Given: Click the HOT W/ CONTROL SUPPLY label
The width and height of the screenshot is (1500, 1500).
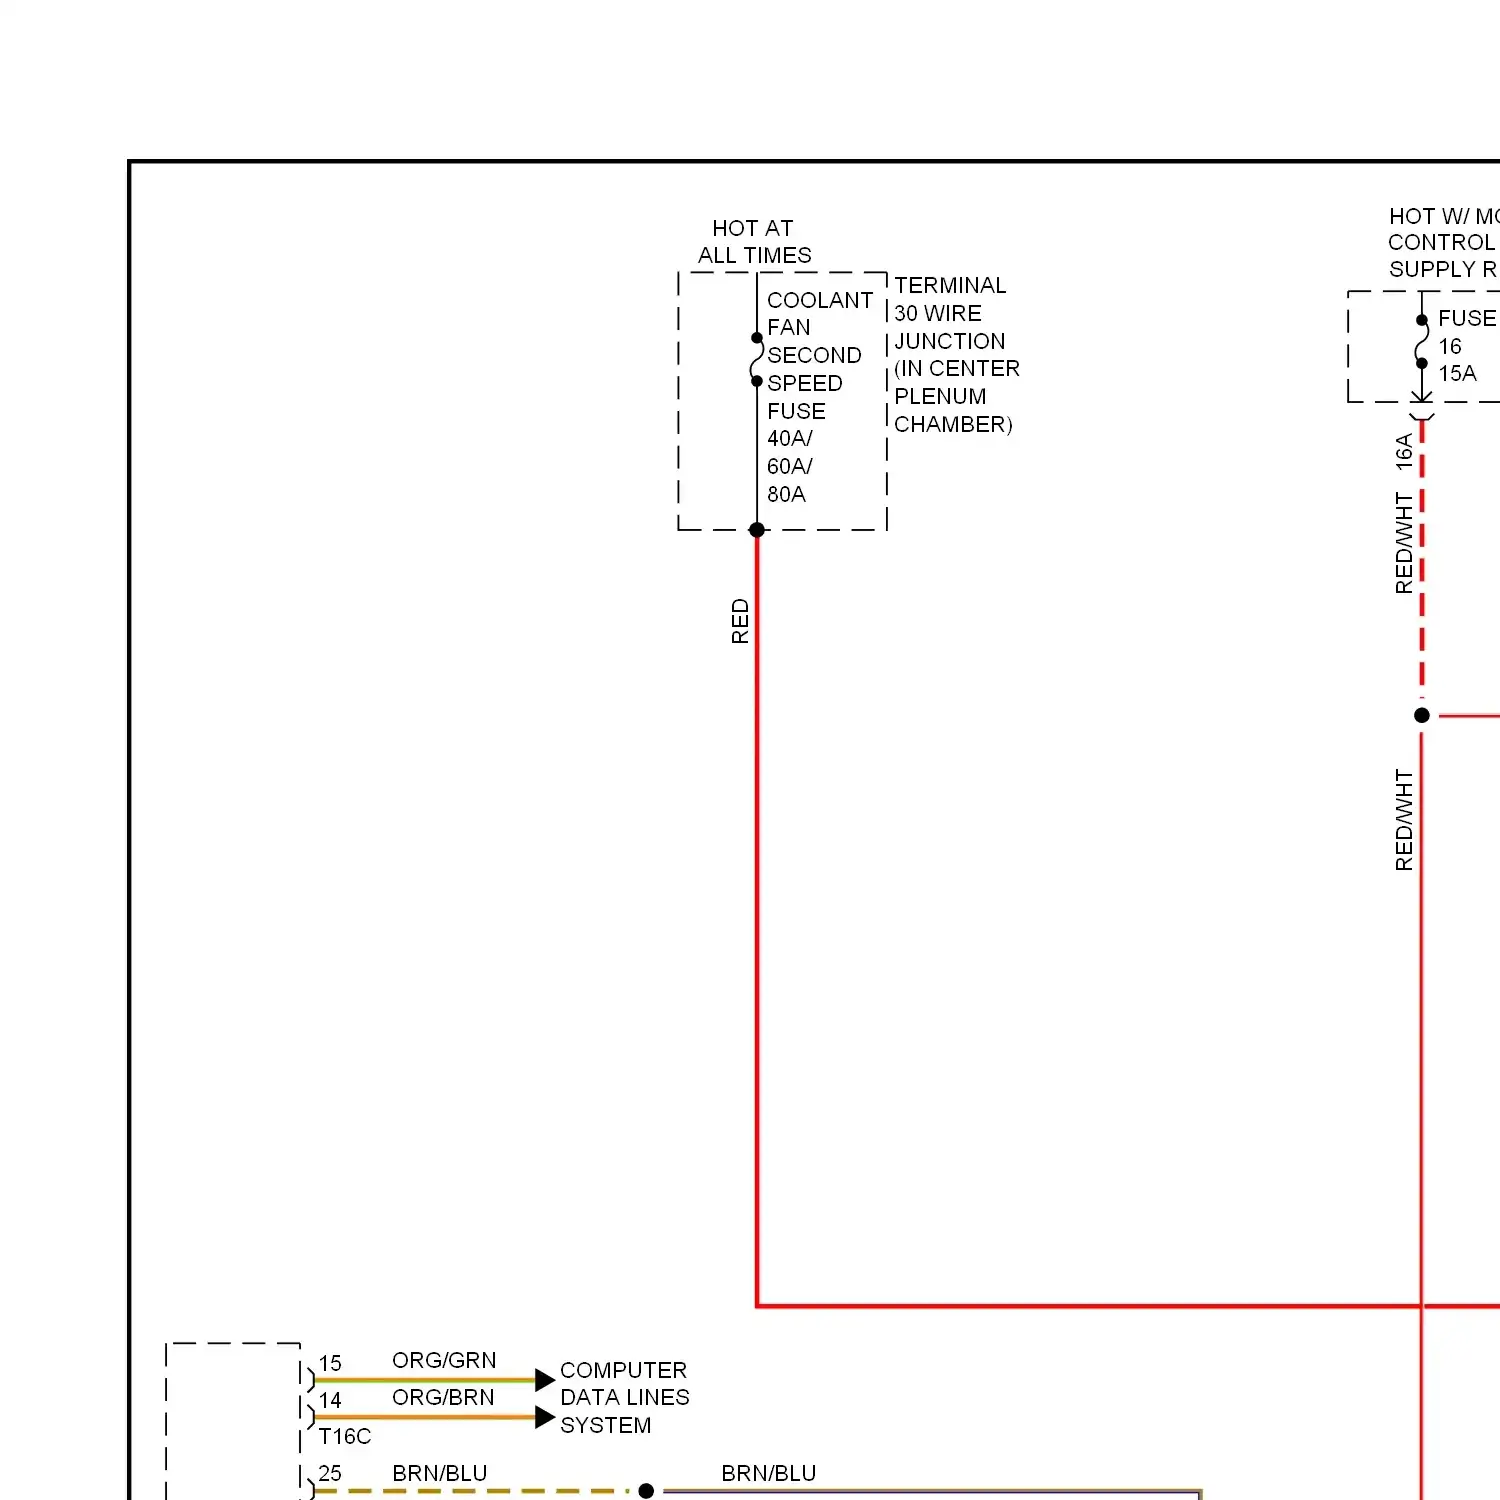Looking at the screenshot, I should (1443, 242).
